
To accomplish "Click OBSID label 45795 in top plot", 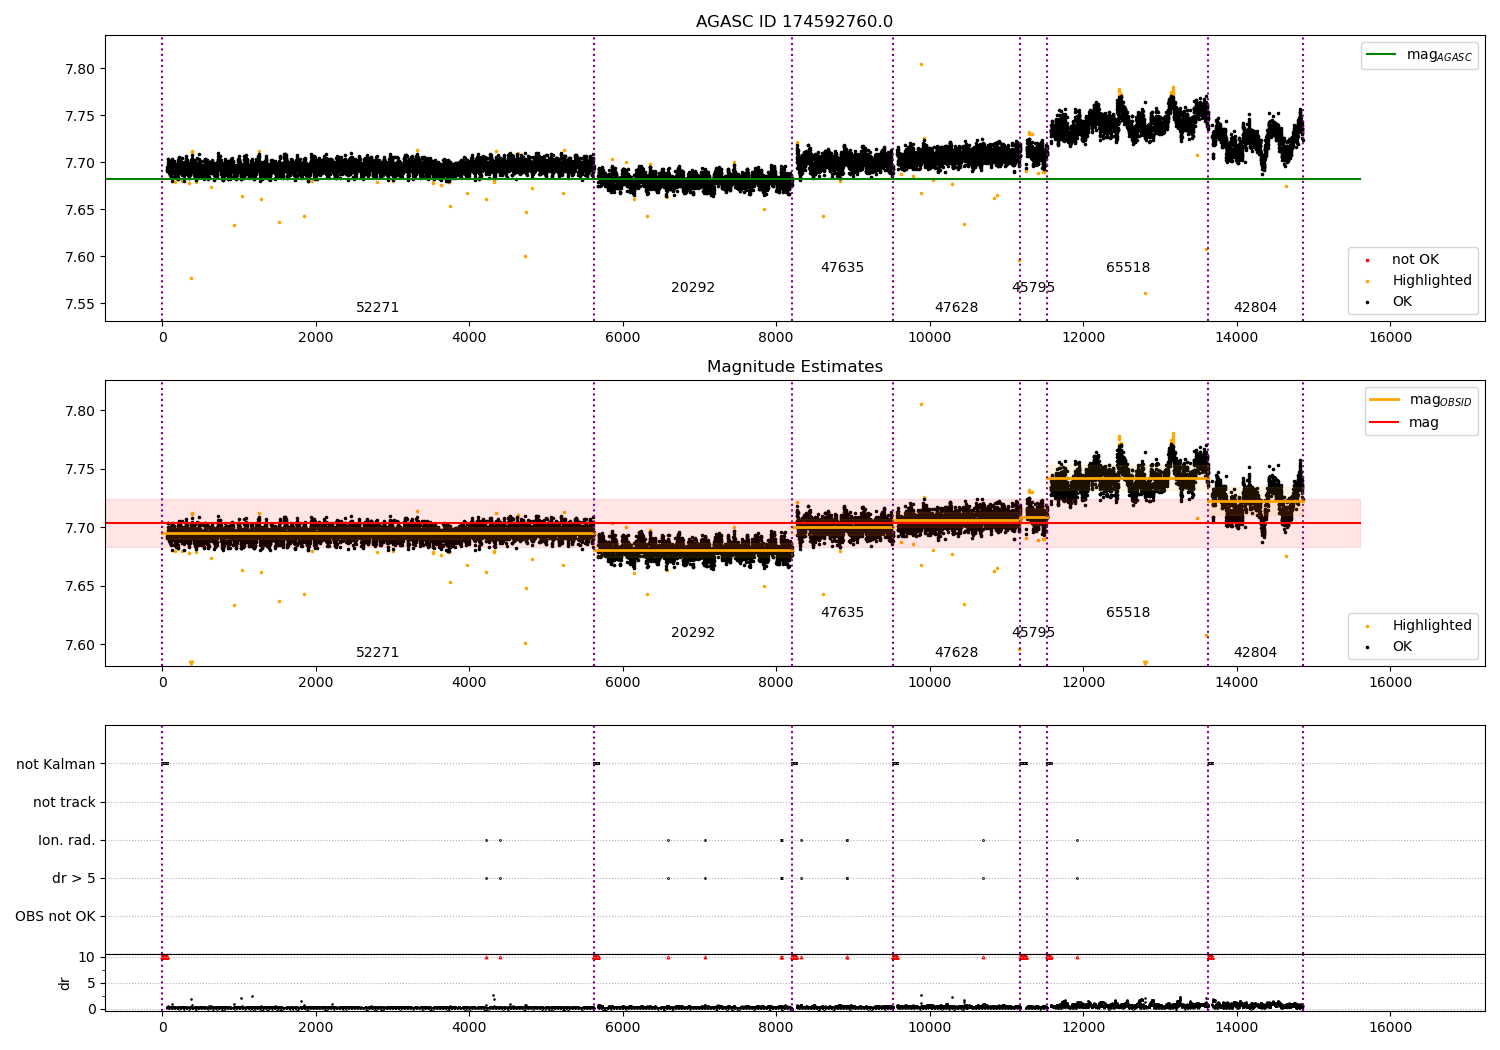I will pos(1033,288).
